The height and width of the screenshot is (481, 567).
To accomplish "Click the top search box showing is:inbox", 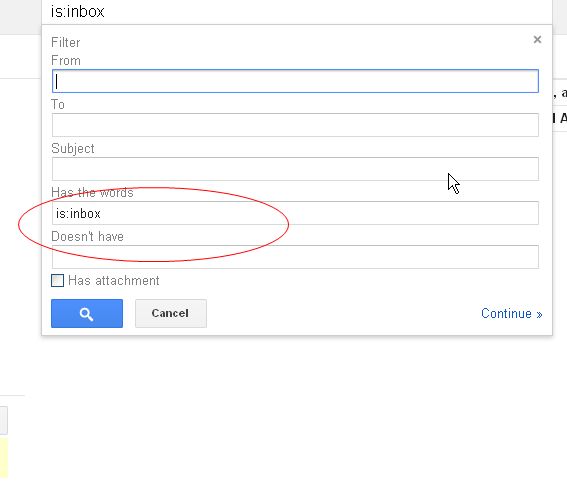I will pyautogui.click(x=297, y=12).
